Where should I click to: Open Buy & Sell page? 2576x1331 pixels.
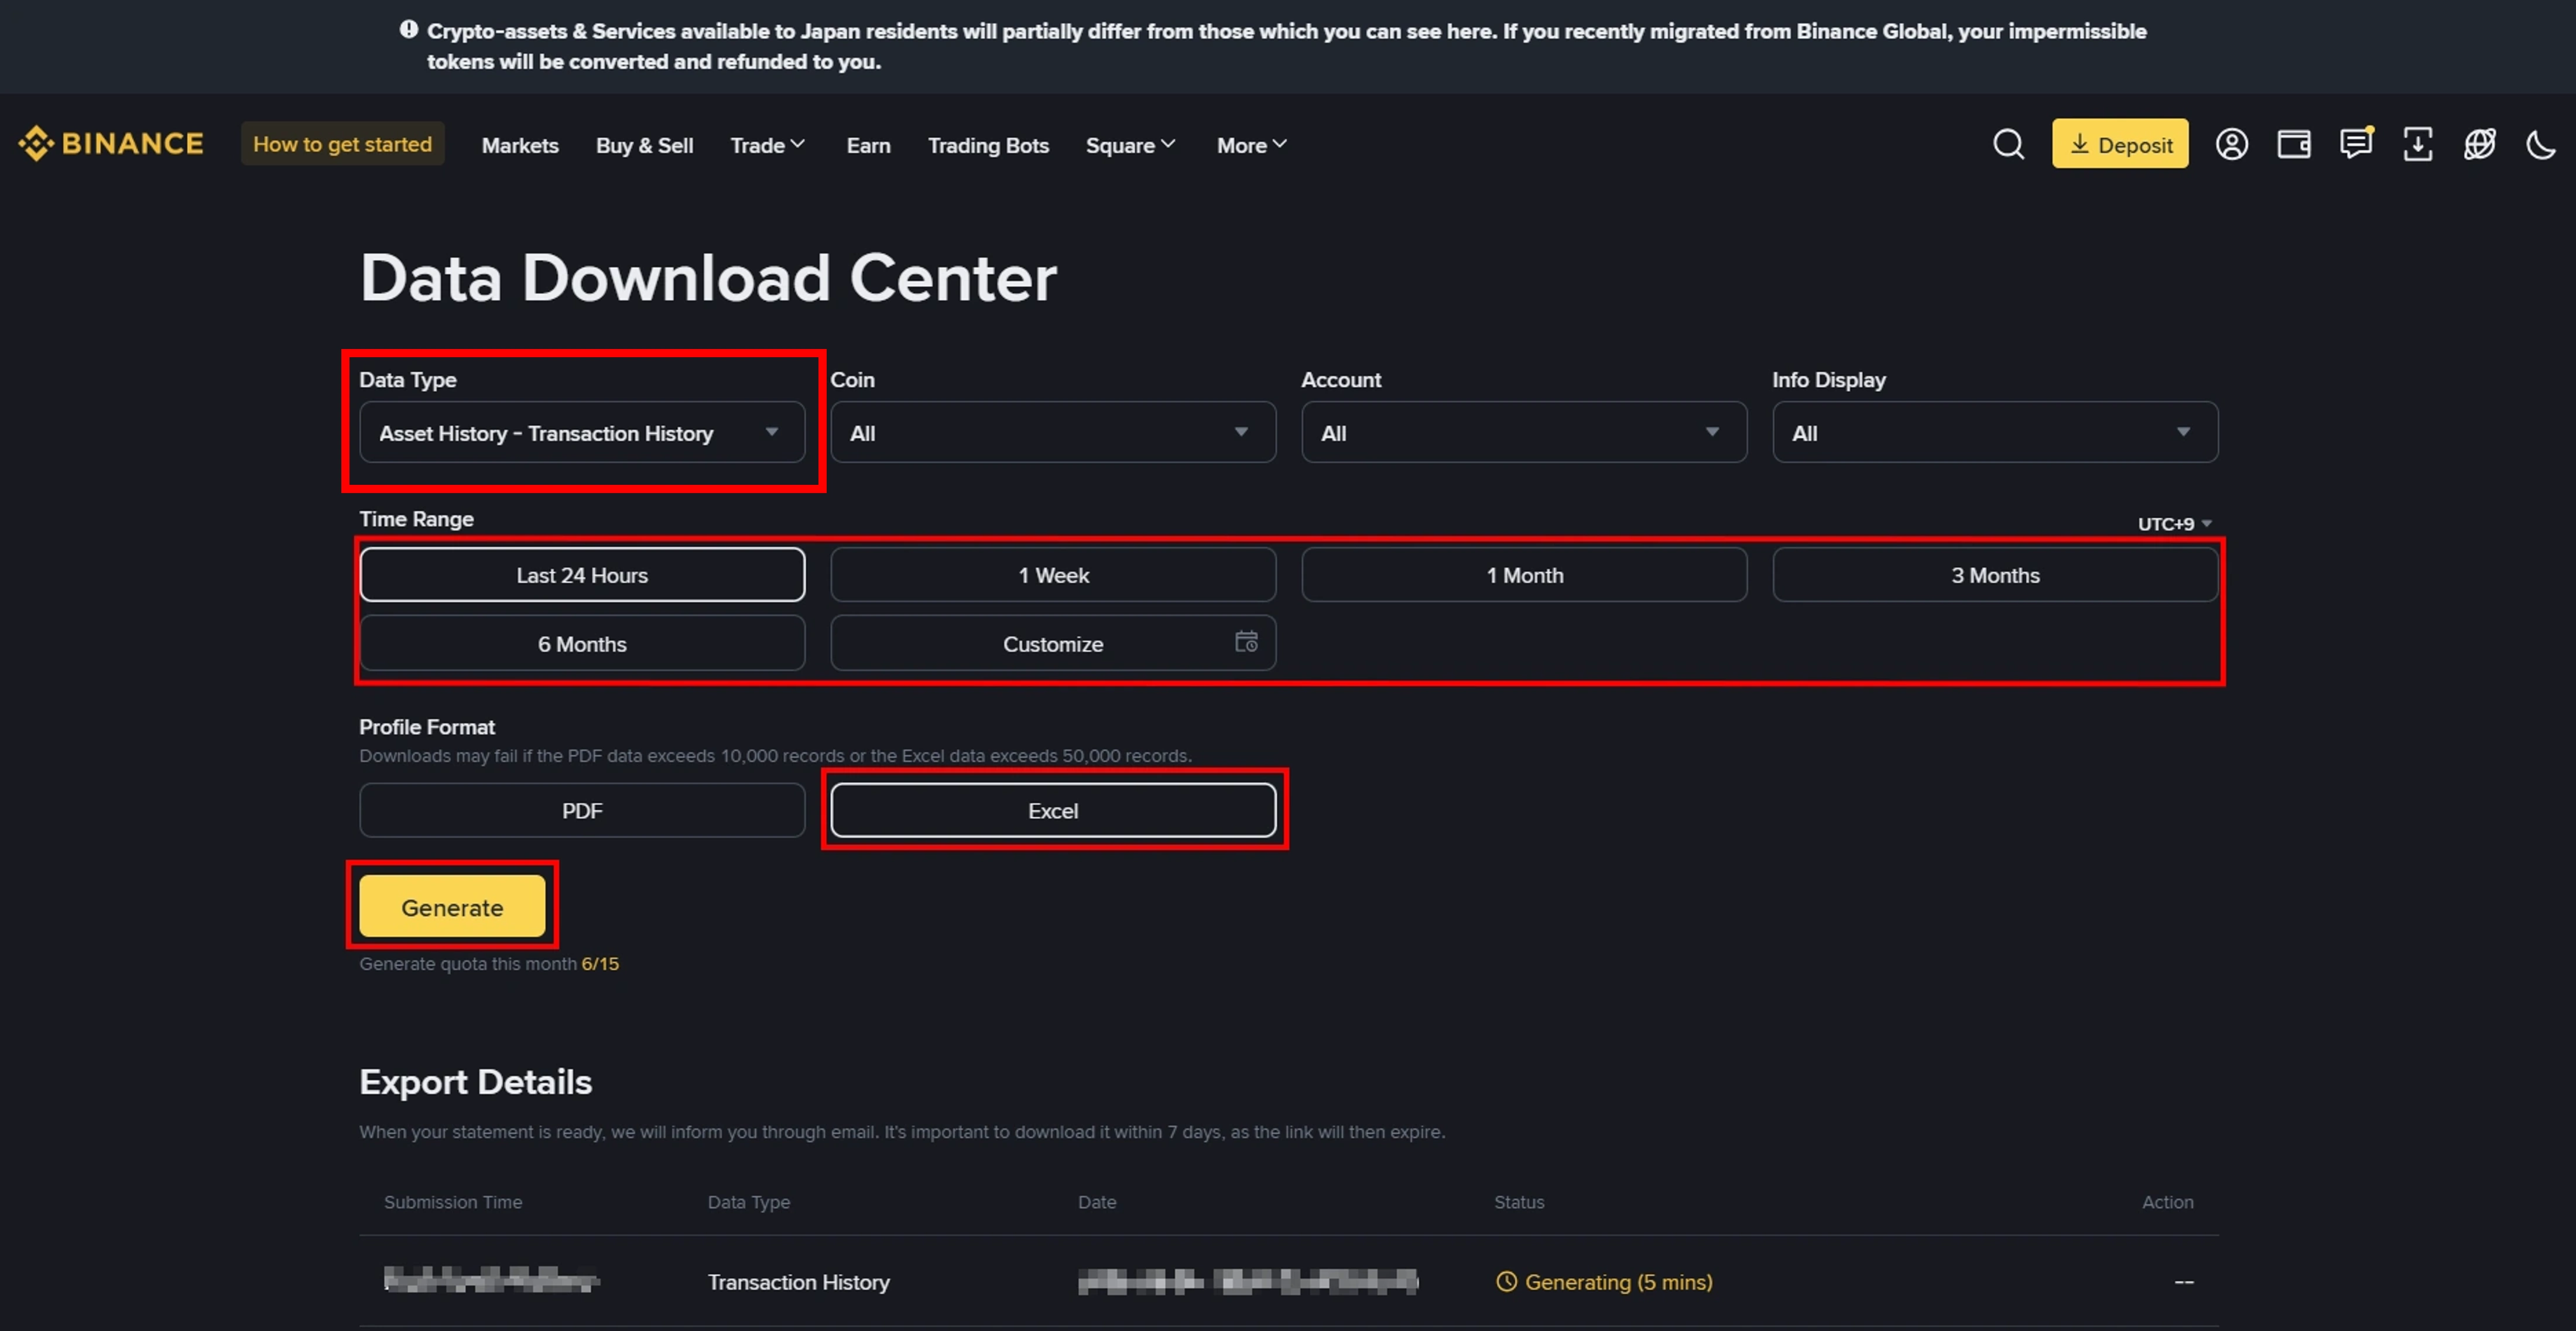644,145
